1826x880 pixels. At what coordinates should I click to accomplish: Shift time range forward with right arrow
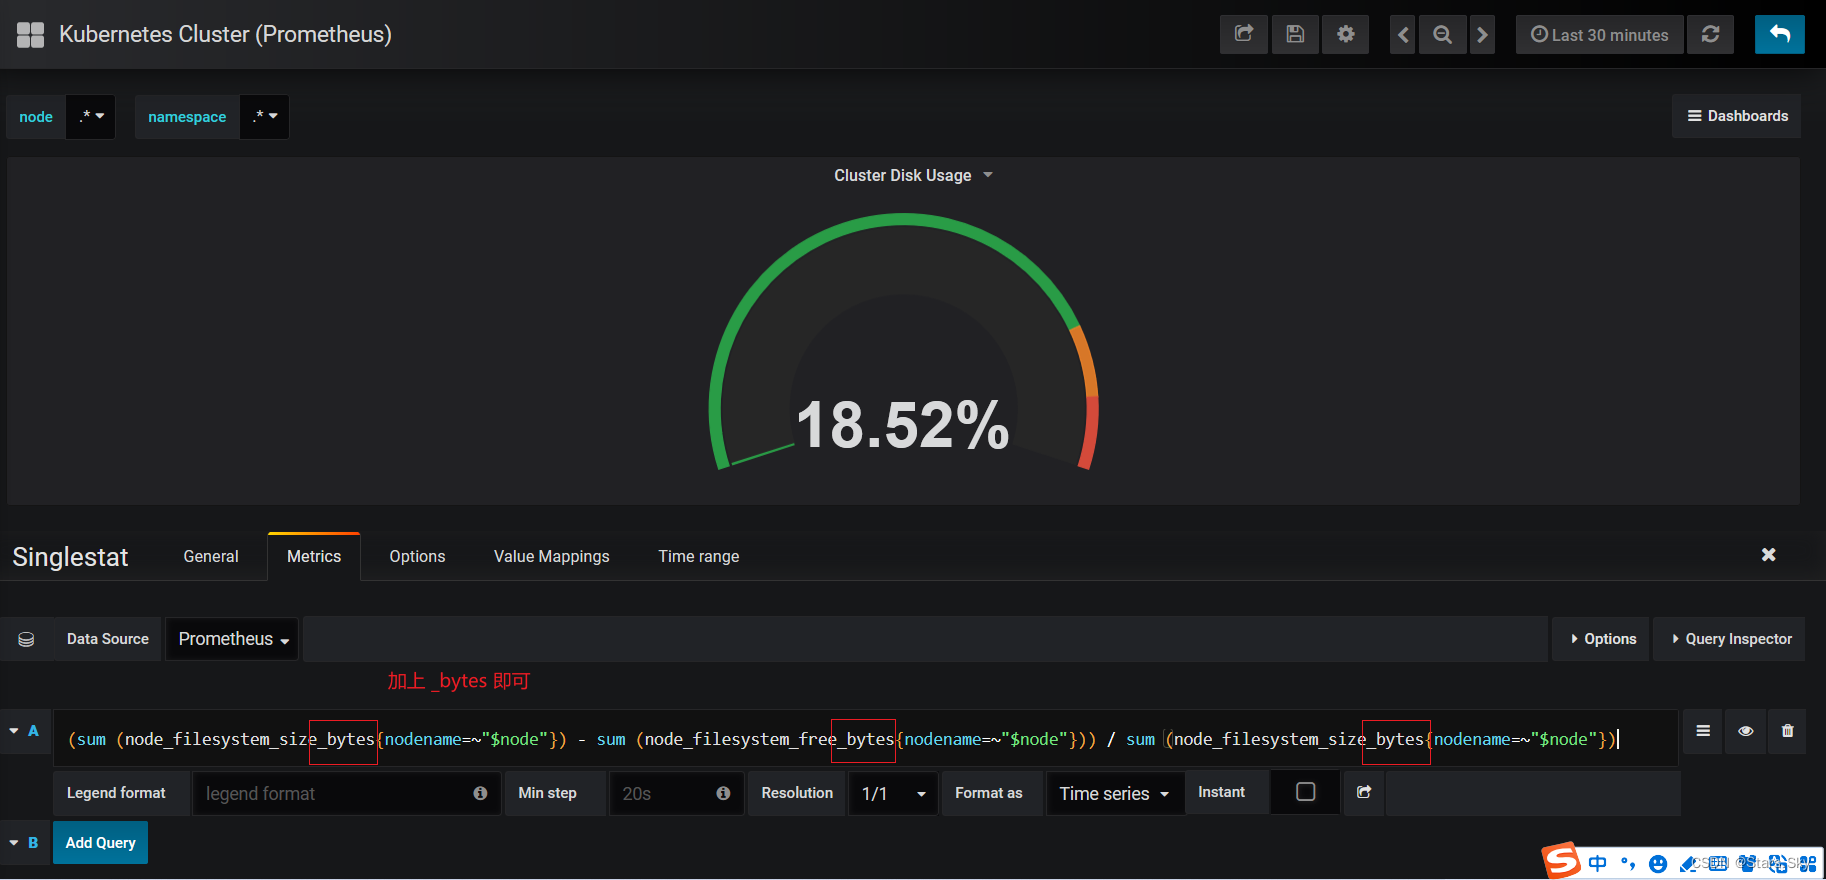[x=1482, y=35]
